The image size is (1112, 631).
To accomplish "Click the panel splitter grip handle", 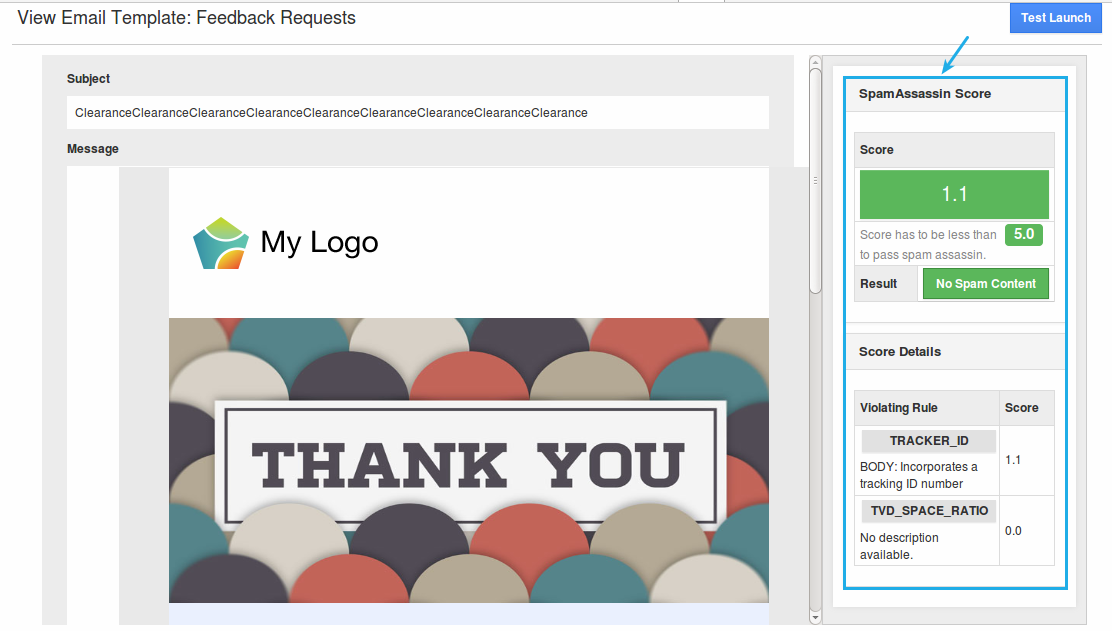I will (815, 181).
